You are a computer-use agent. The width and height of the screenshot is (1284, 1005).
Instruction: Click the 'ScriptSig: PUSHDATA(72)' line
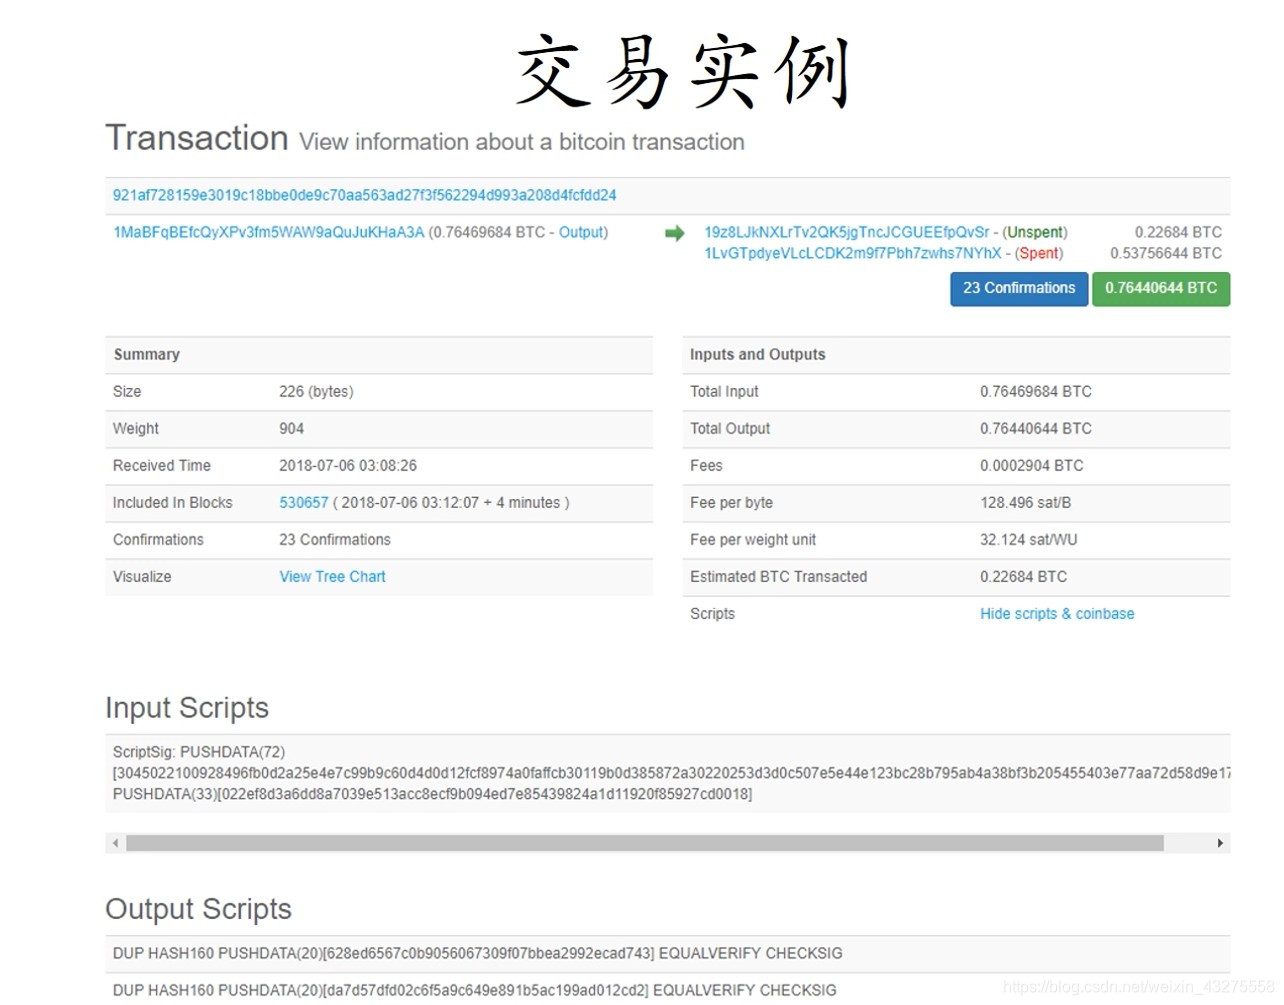pyautogui.click(x=199, y=752)
